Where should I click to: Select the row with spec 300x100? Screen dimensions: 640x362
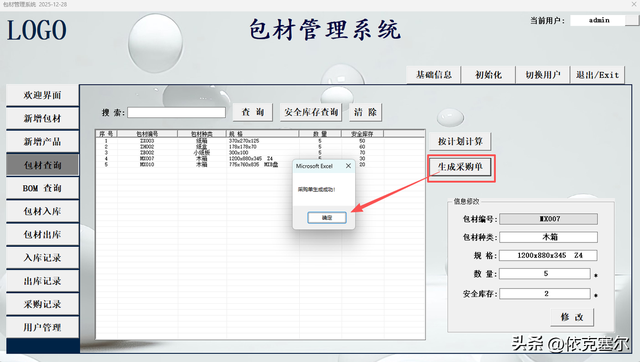[260, 153]
